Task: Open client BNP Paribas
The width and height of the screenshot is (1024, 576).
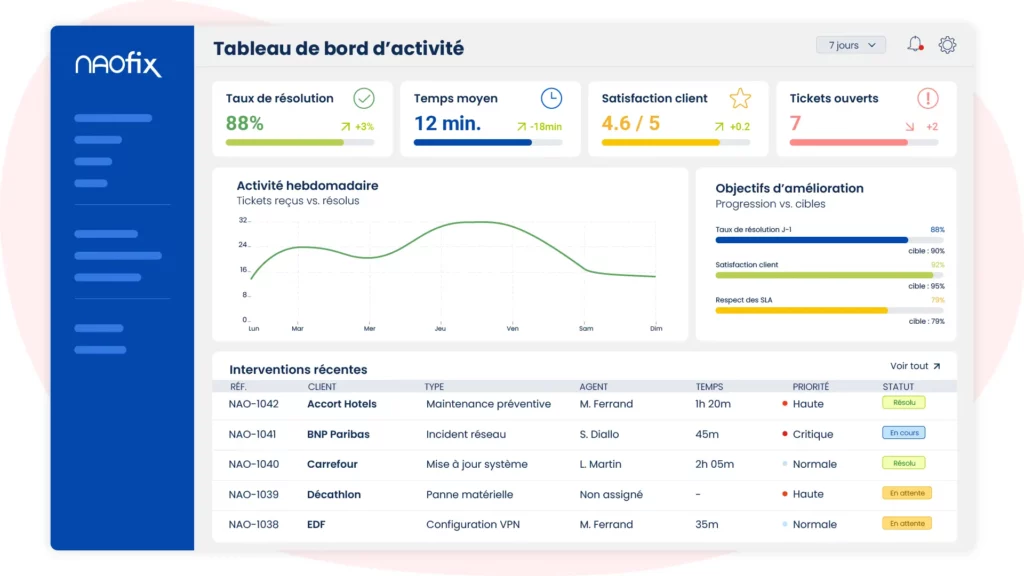Action: 338,434
